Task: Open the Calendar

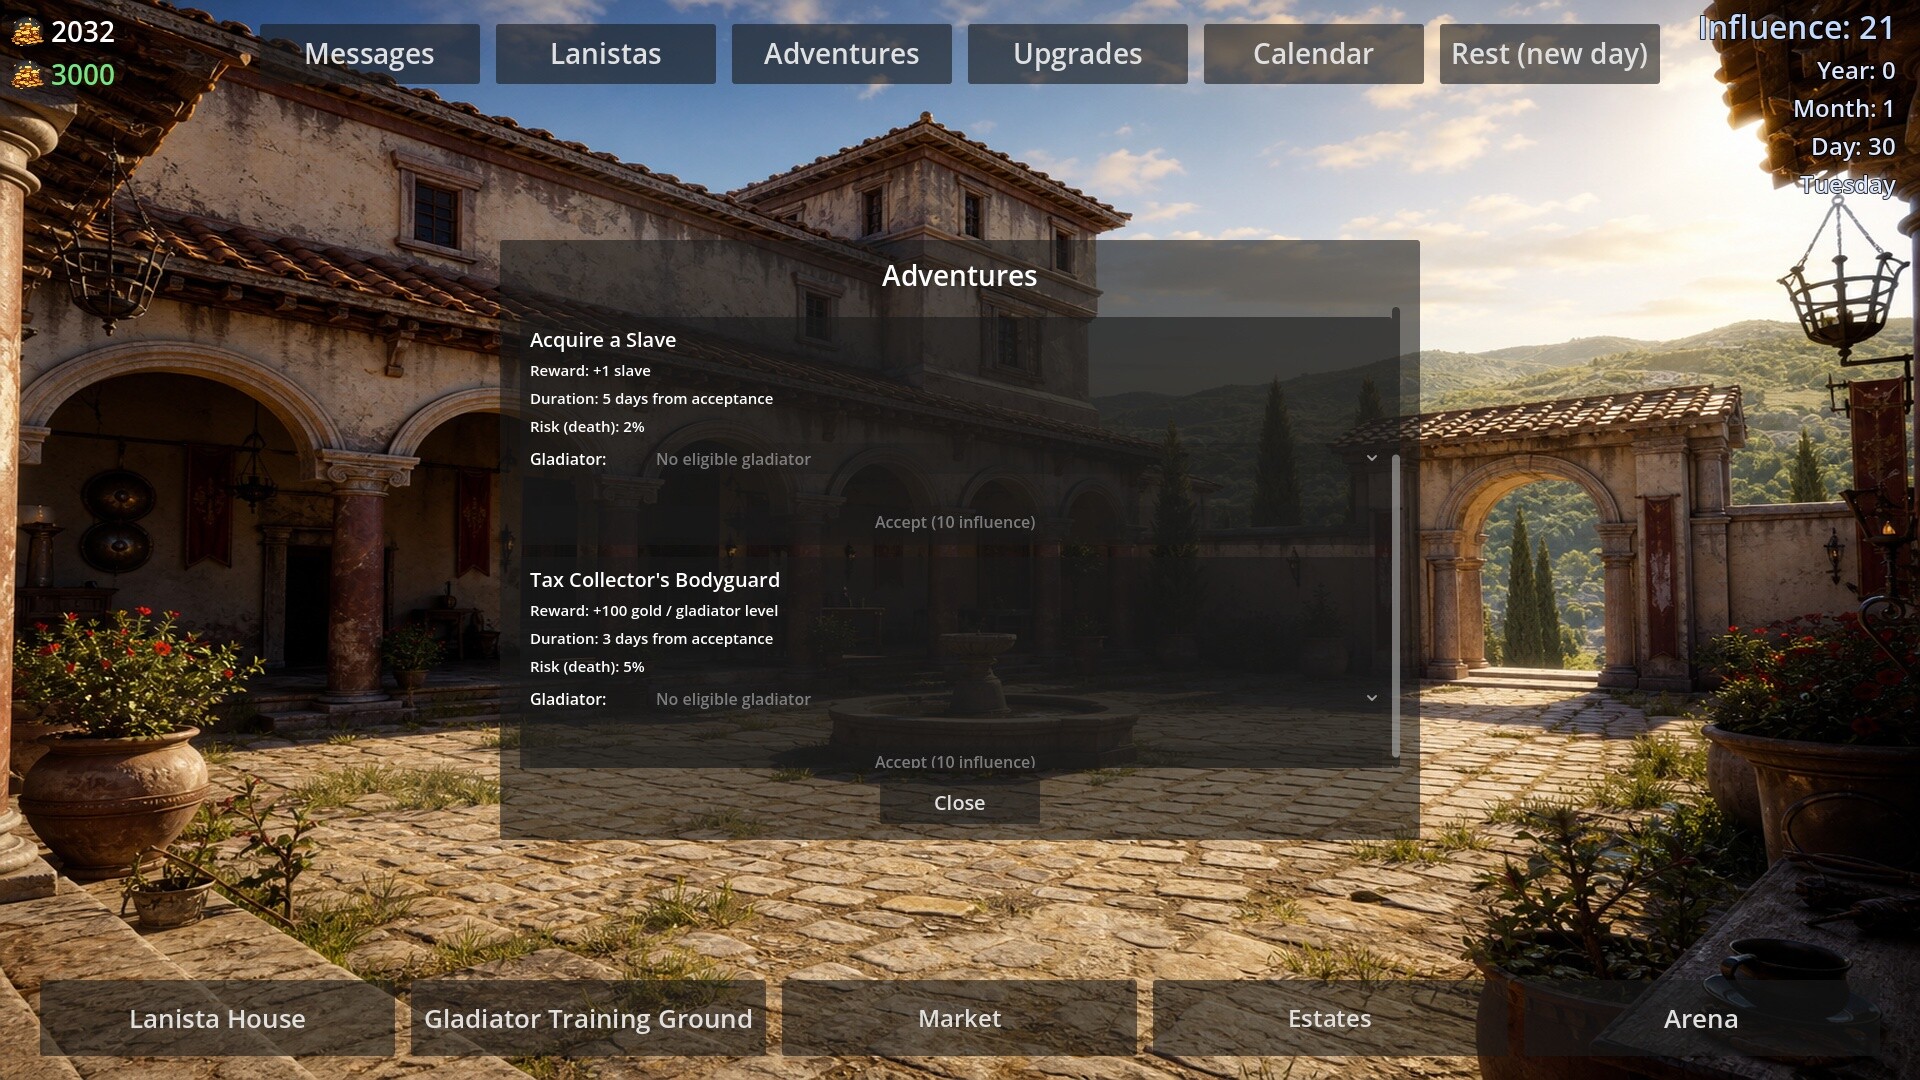Action: 1313,54
